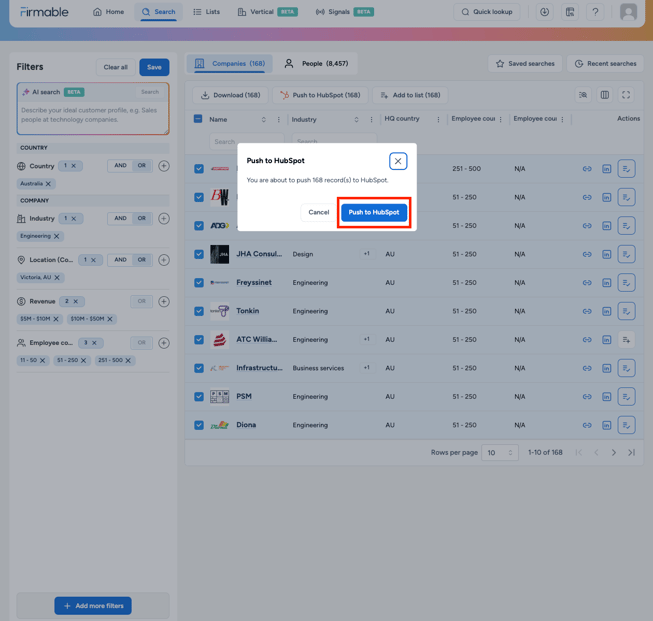Uncheck the Freyssinet row checkbox
Viewport: 653px width, 621px height.
pyautogui.click(x=199, y=282)
